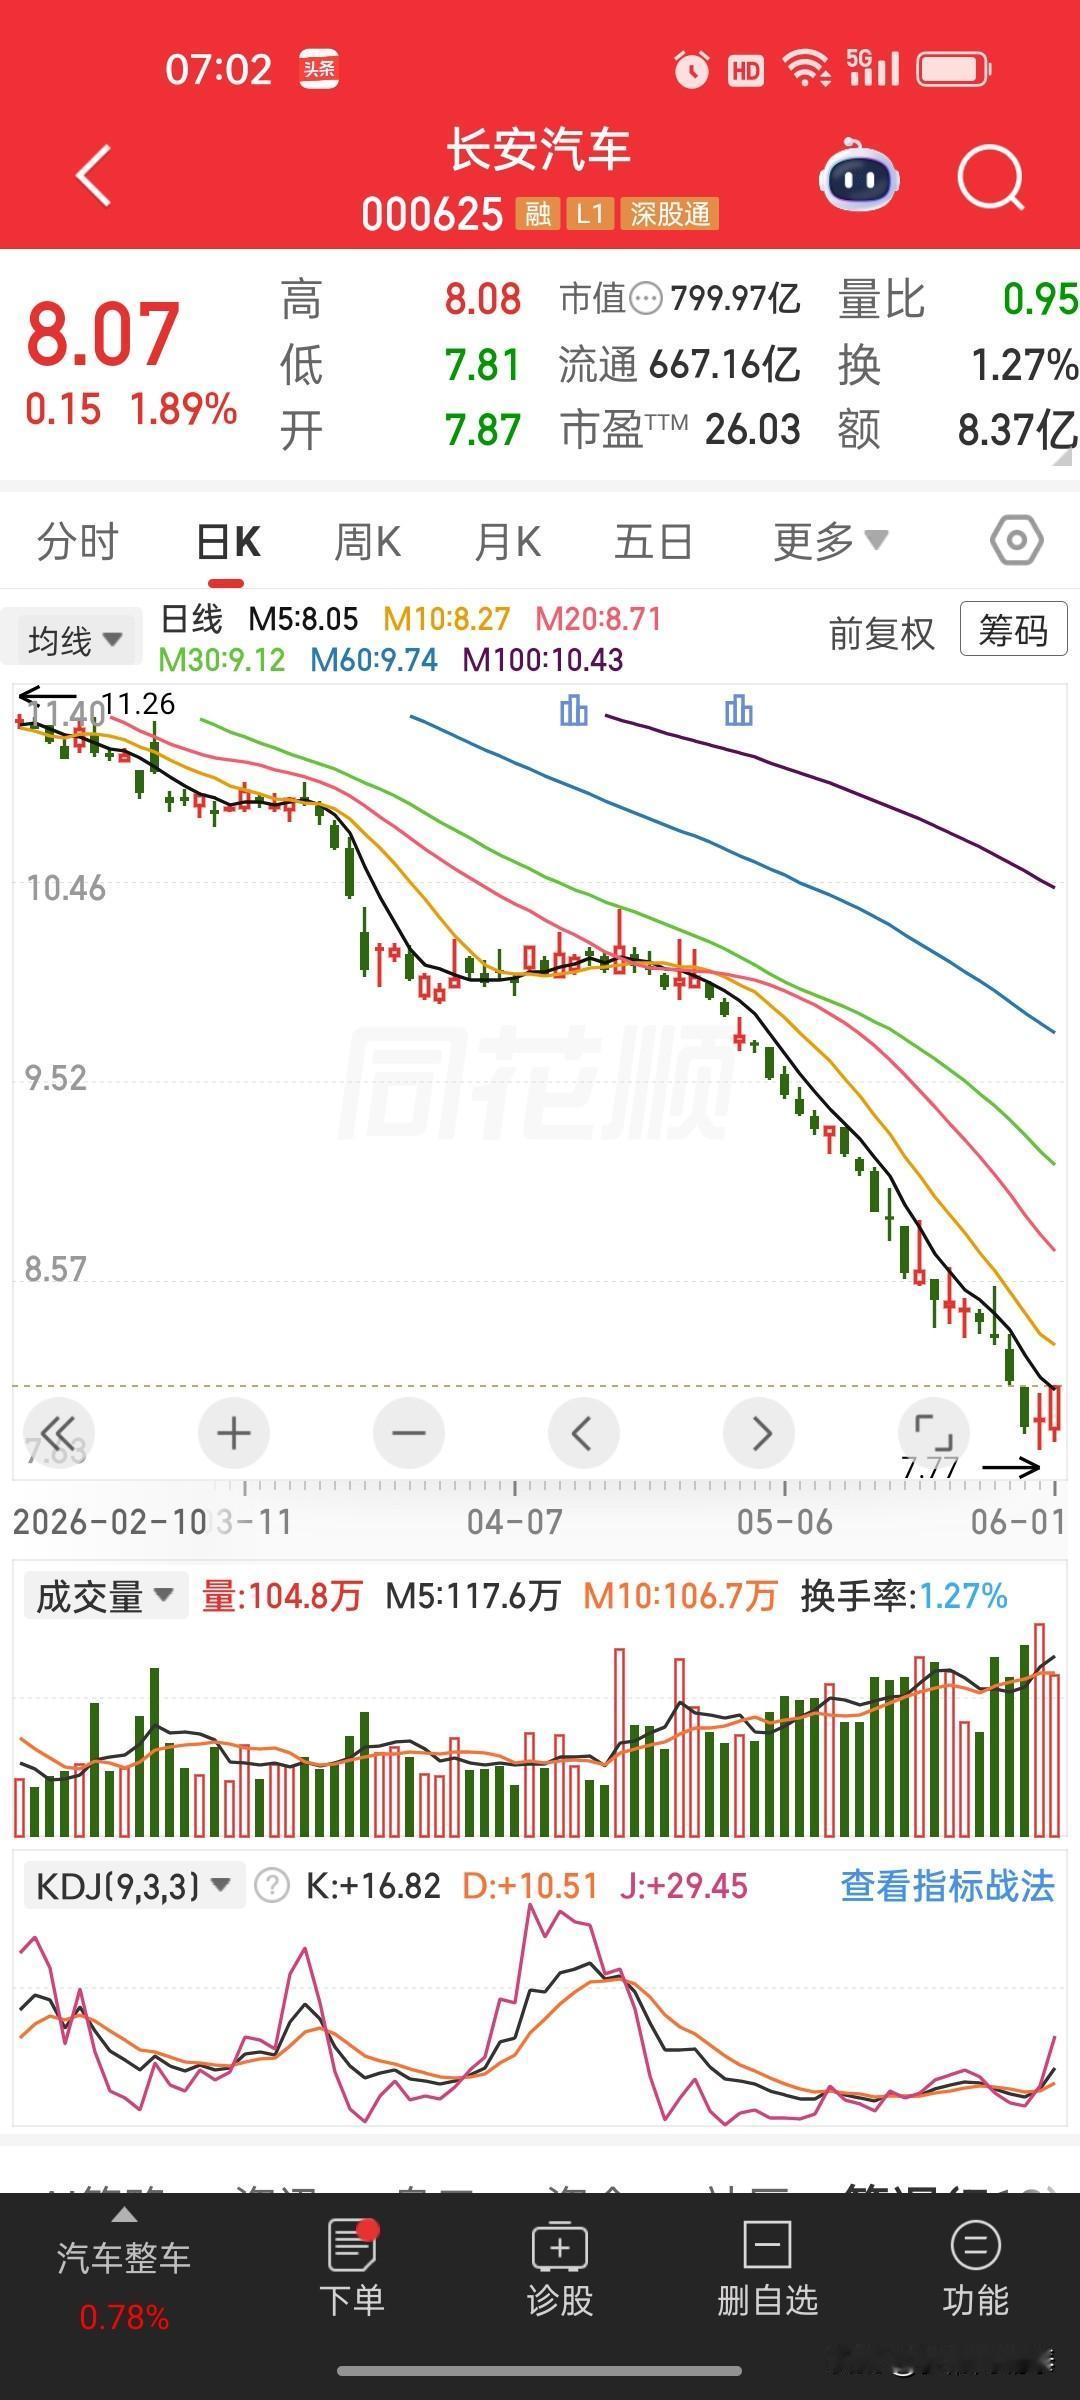The width and height of the screenshot is (1080, 2400).
Task: Tap high price 8.08
Action: [483, 299]
